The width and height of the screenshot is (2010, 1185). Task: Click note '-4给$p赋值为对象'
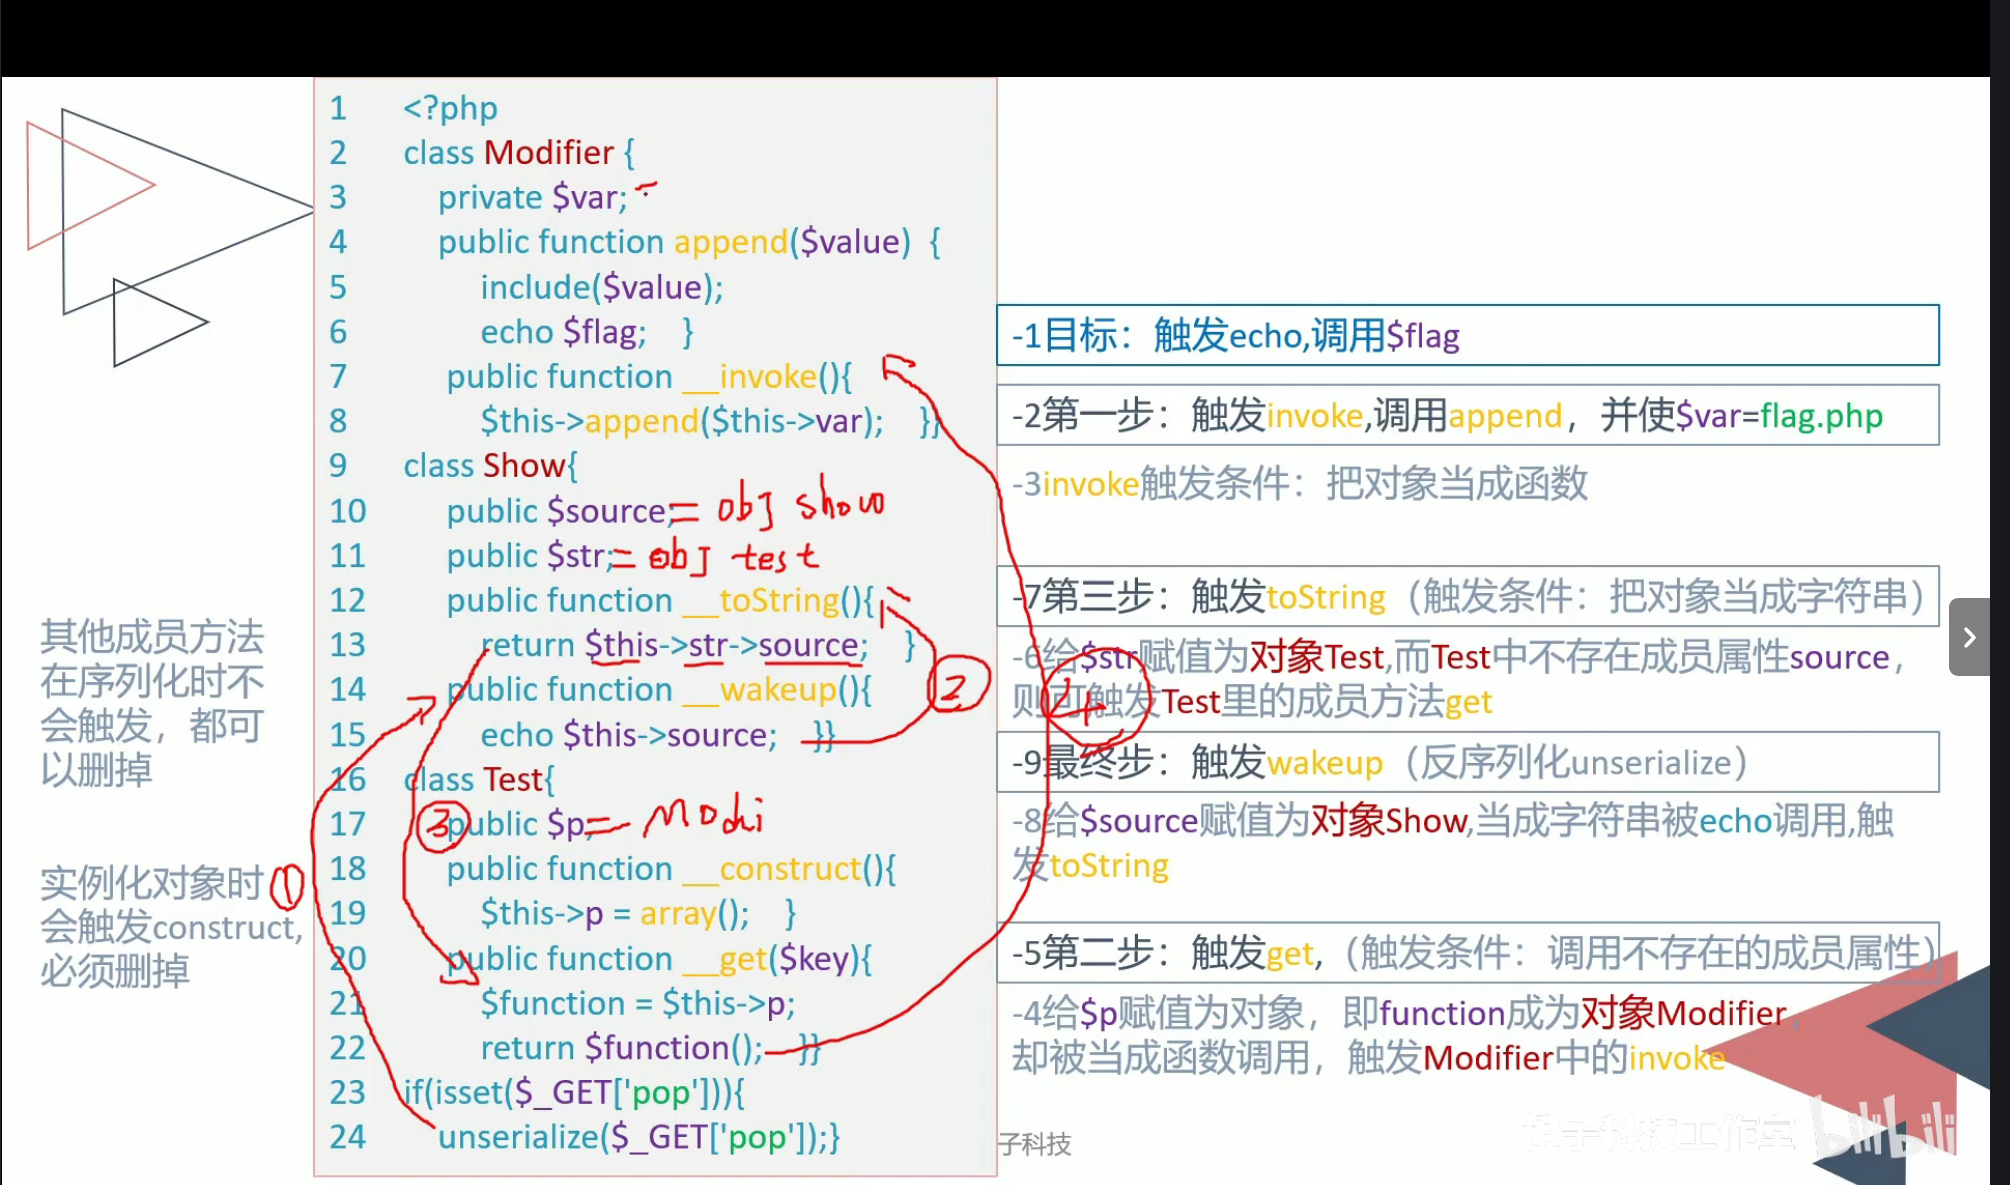click(1405, 1035)
